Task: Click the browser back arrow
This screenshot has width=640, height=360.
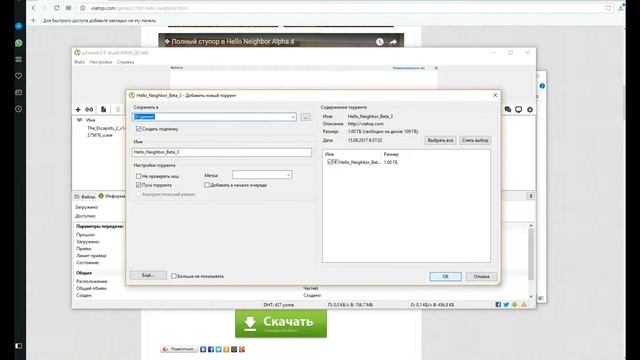Action: pos(33,8)
